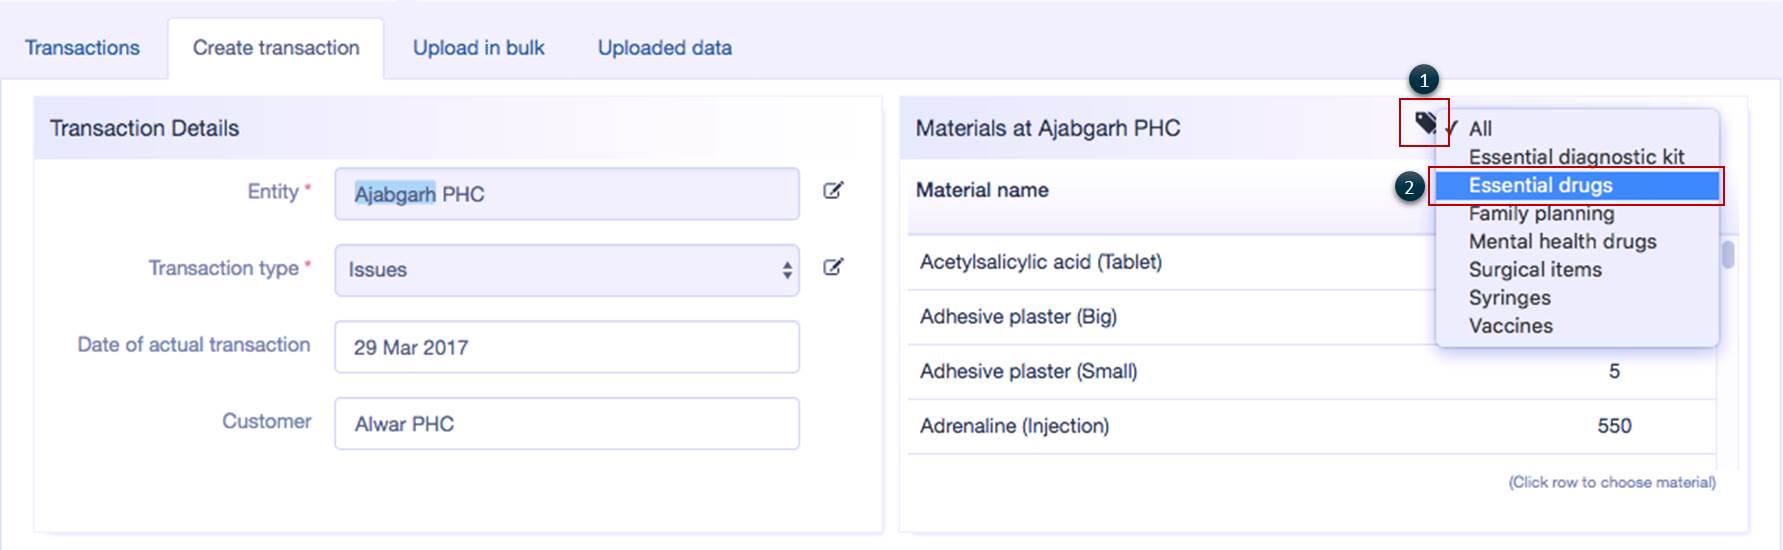Choose Vaccines tag option

(1510, 326)
